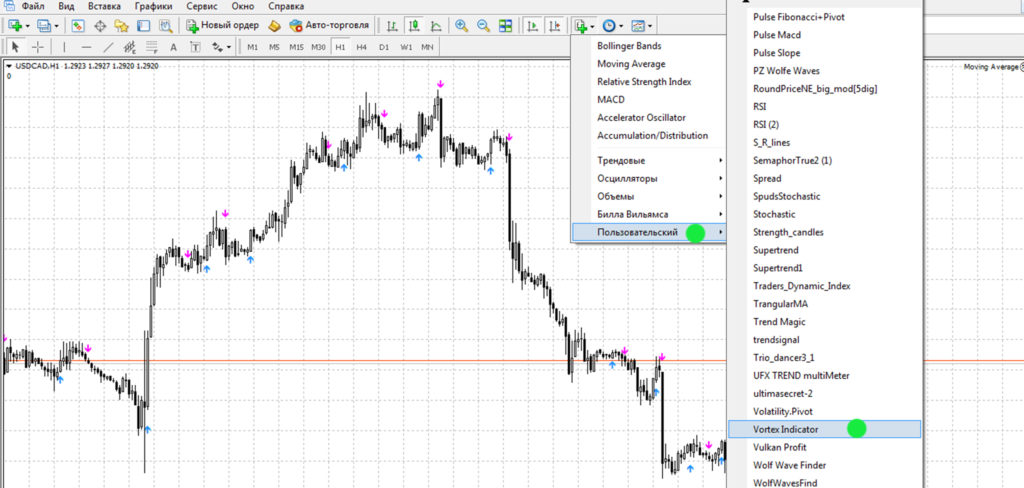Select the text 'A' drawing tool
This screenshot has height=488, width=1024.
pos(173,47)
